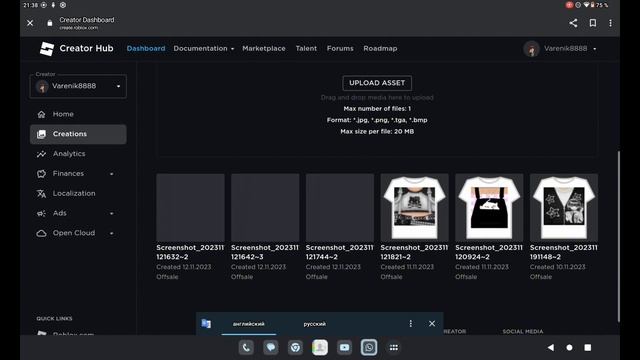Open the app drawer grid icon
This screenshot has height=360, width=640.
[x=393, y=347]
